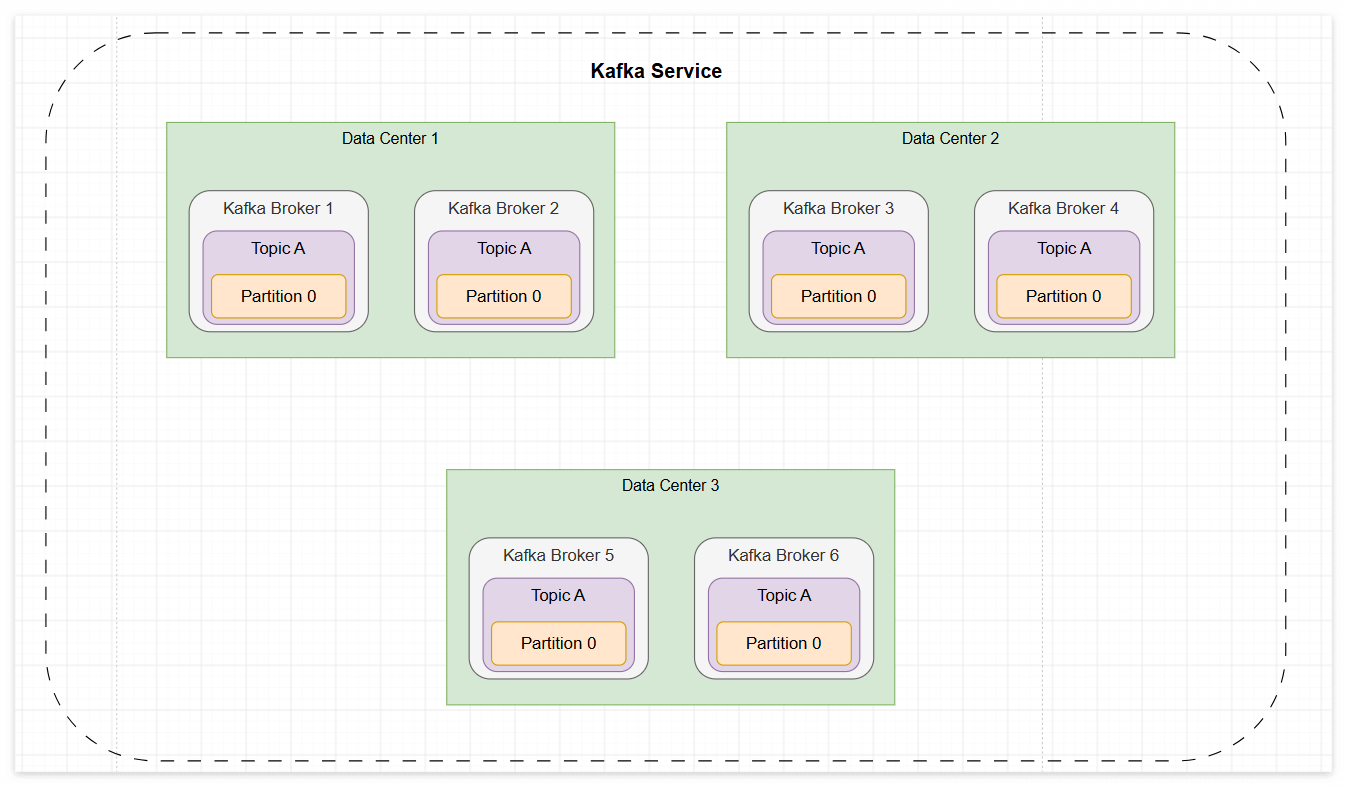Select the "Kafka Broker 4" label
The width and height of the screenshot is (1347, 787).
point(1063,208)
